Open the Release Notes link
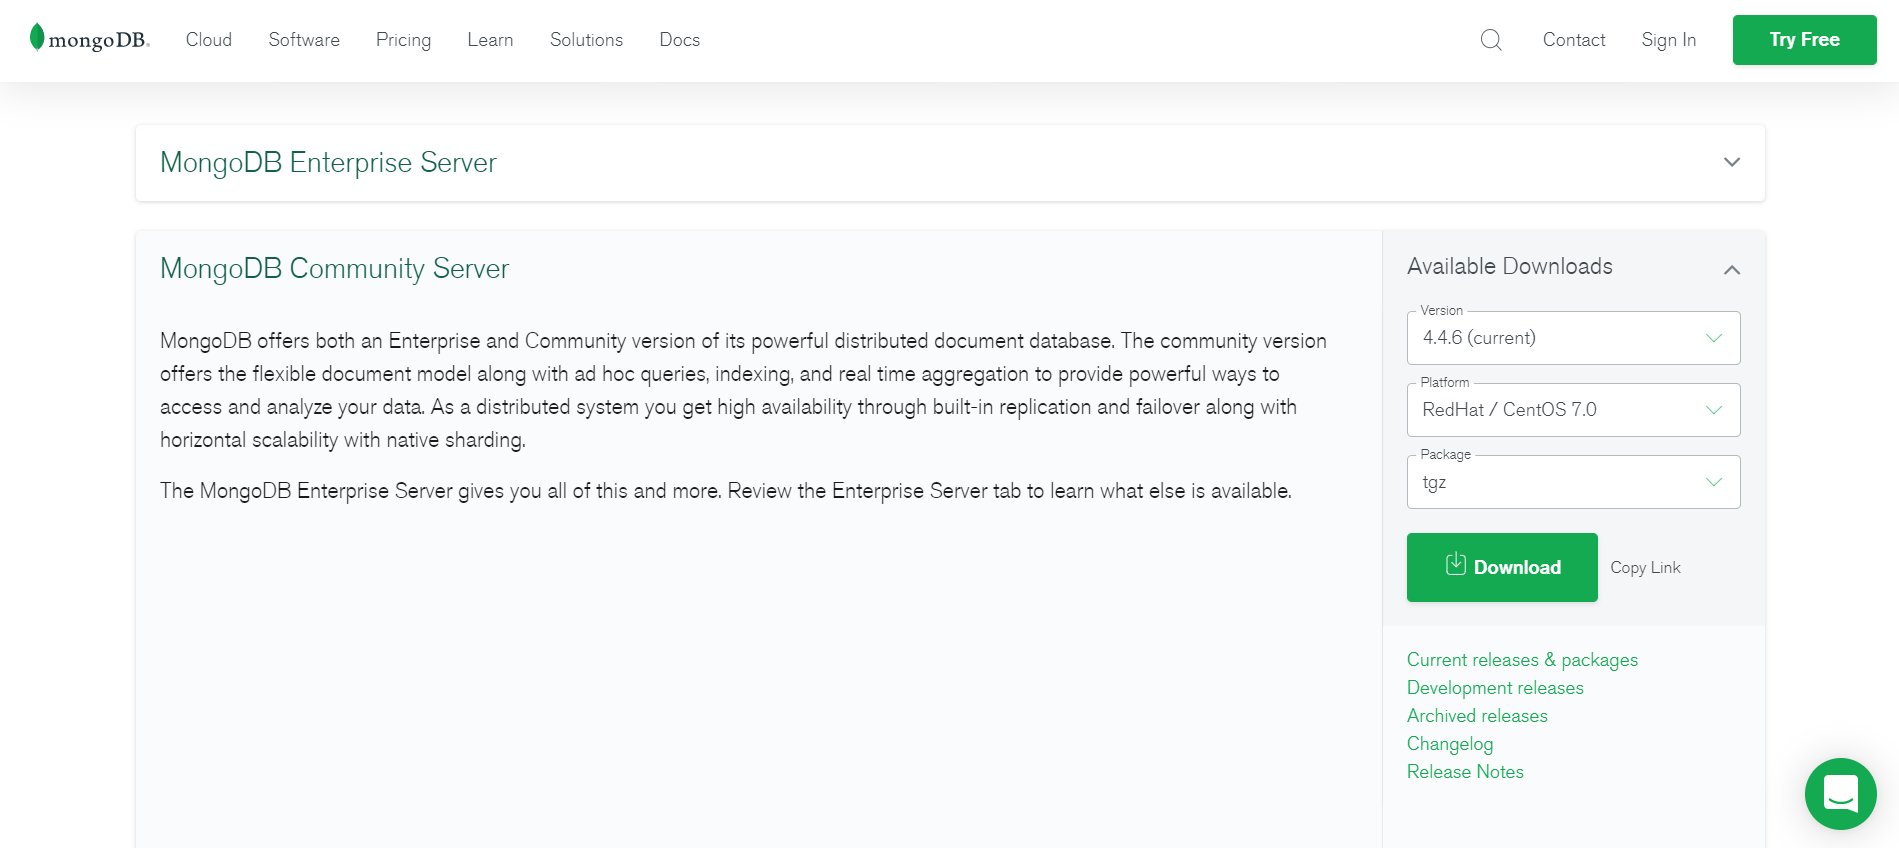The height and width of the screenshot is (848, 1899). [x=1465, y=772]
